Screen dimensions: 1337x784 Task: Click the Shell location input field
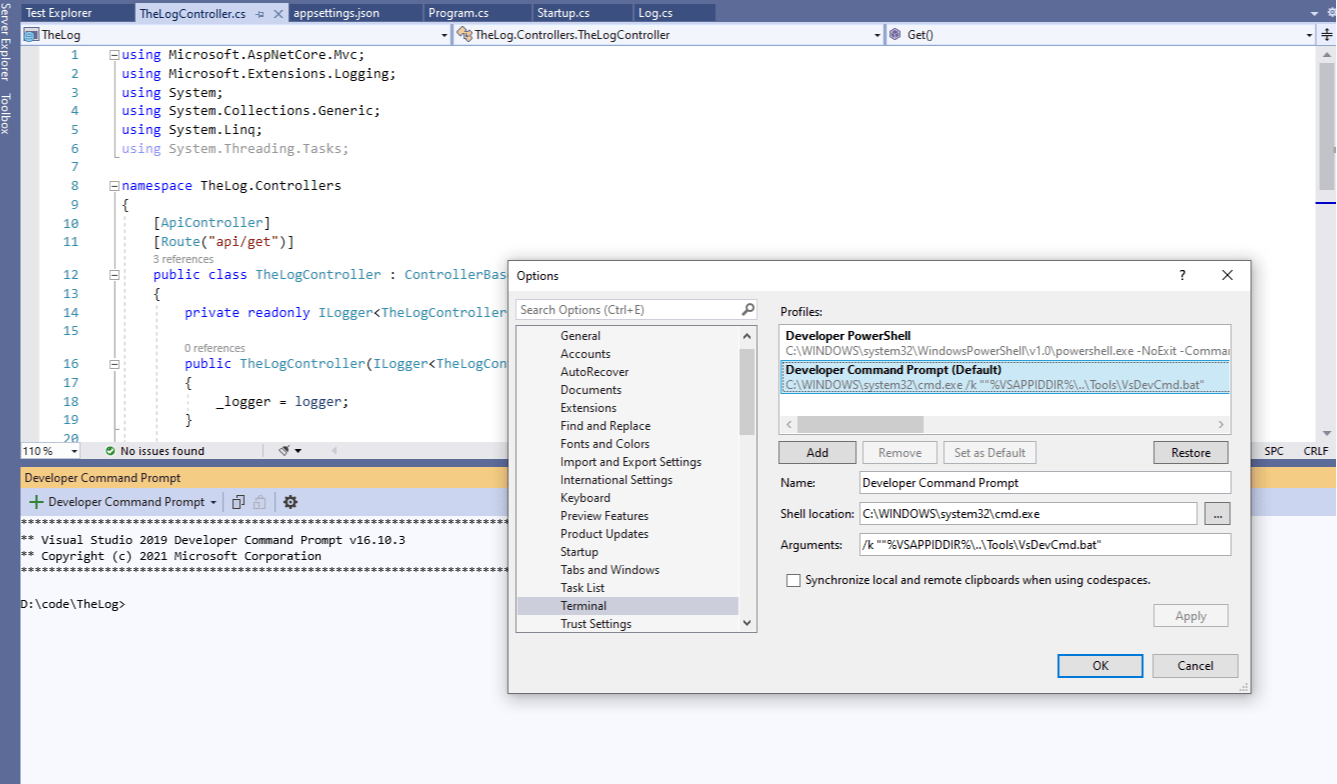point(1027,514)
